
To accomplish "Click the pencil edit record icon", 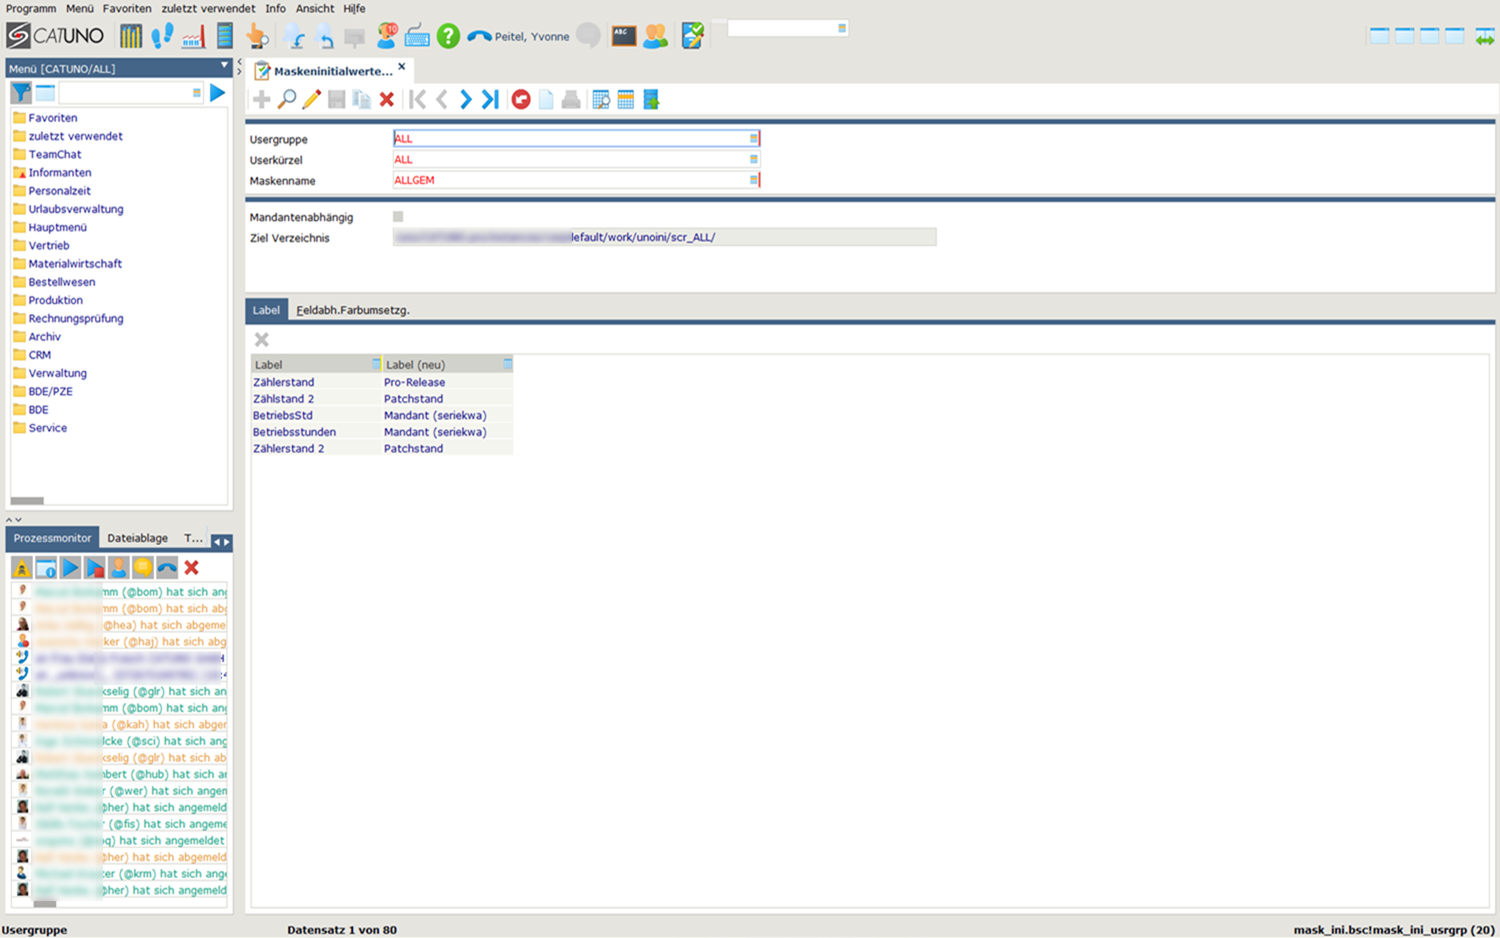I will tap(312, 99).
